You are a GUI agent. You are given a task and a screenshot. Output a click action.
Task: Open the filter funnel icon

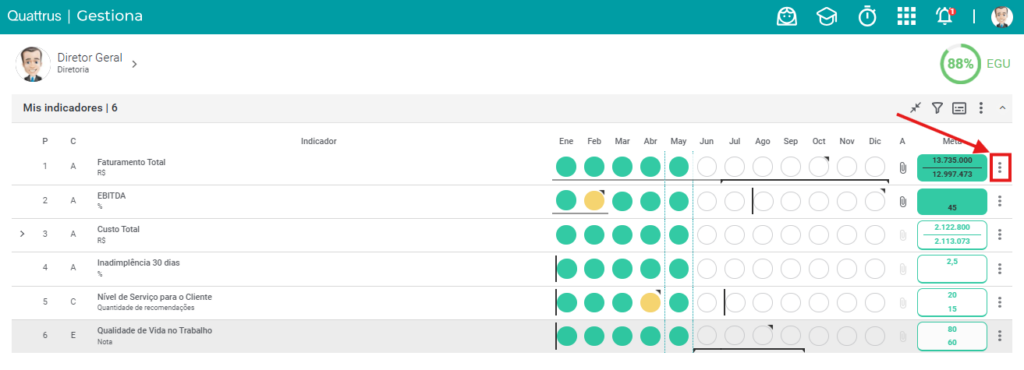point(937,108)
